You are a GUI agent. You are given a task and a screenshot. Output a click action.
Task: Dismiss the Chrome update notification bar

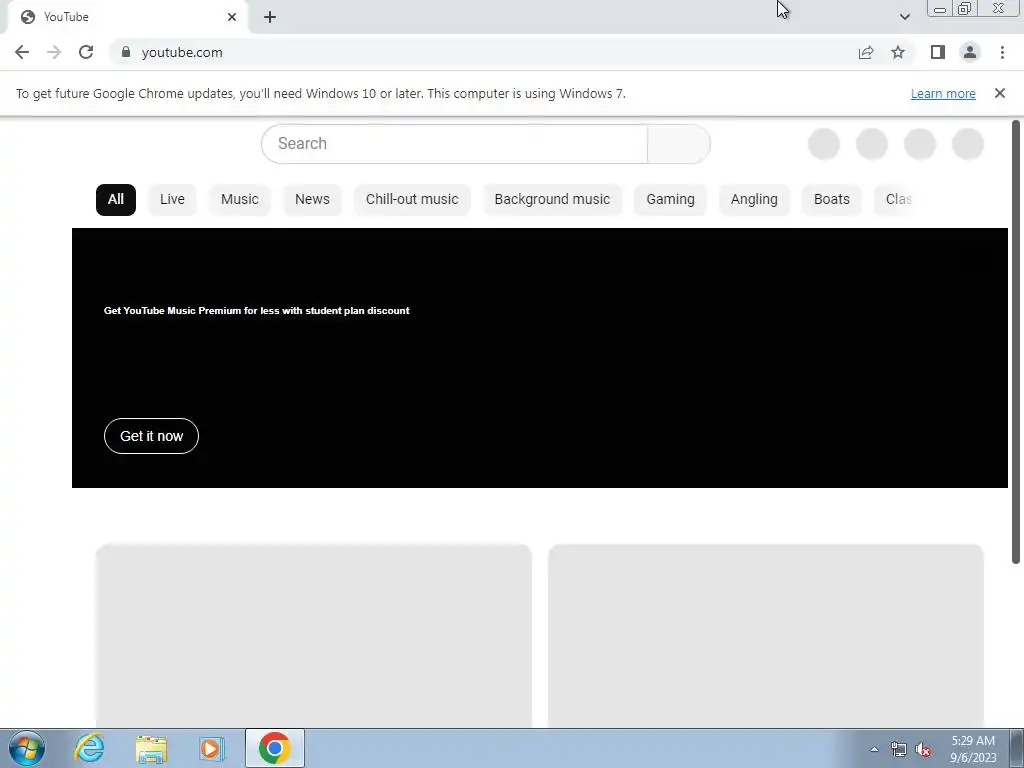pos(1000,93)
